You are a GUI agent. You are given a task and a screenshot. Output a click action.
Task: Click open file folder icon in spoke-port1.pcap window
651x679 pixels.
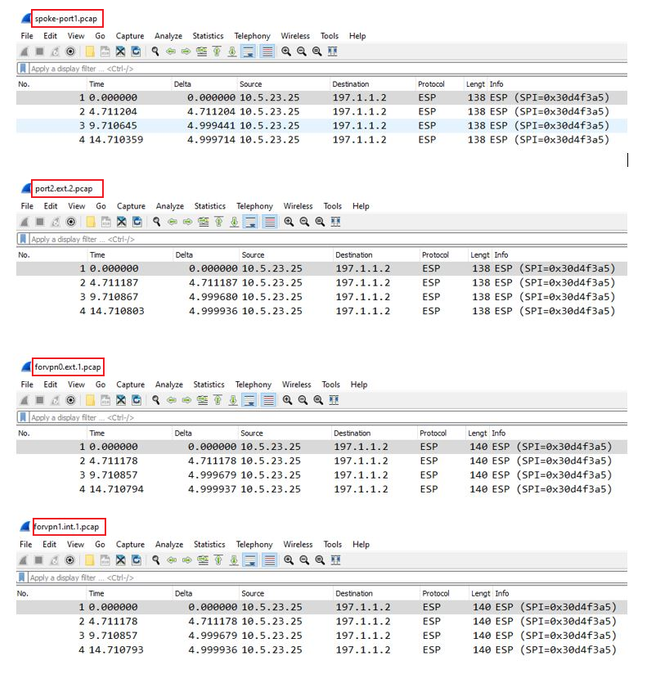click(x=90, y=52)
